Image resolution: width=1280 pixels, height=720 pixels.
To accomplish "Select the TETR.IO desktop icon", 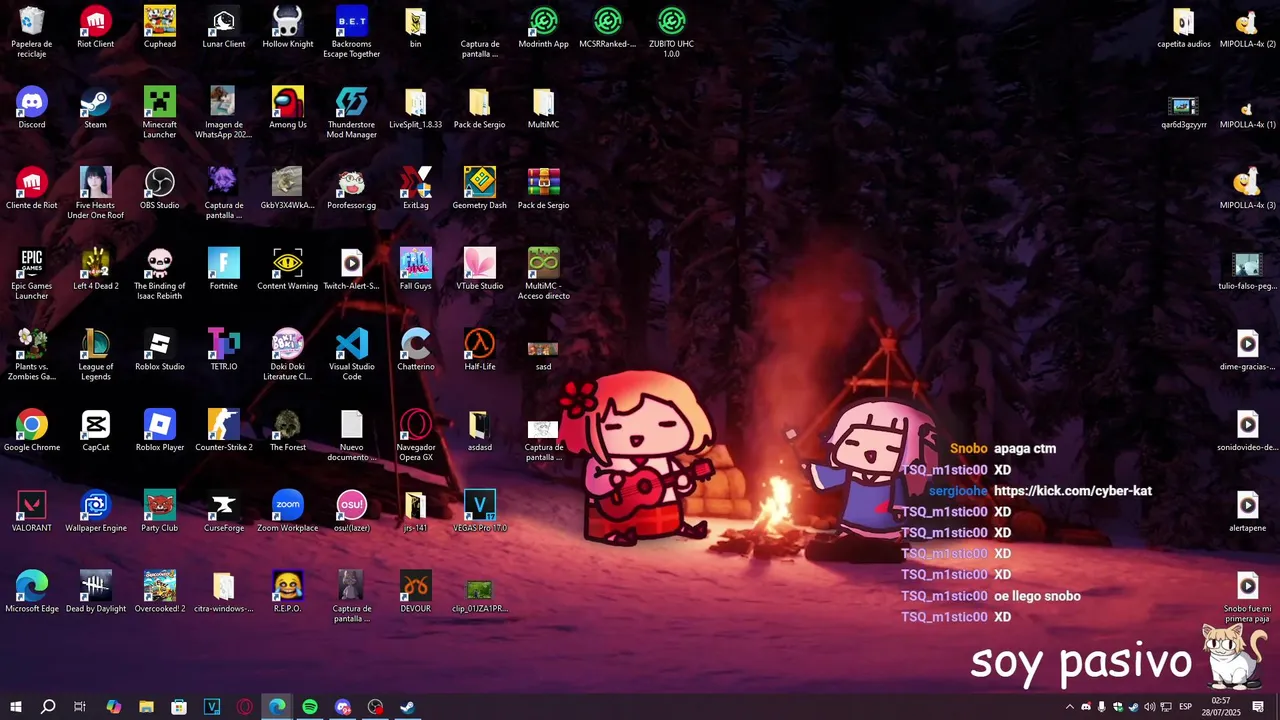I will pos(224,351).
